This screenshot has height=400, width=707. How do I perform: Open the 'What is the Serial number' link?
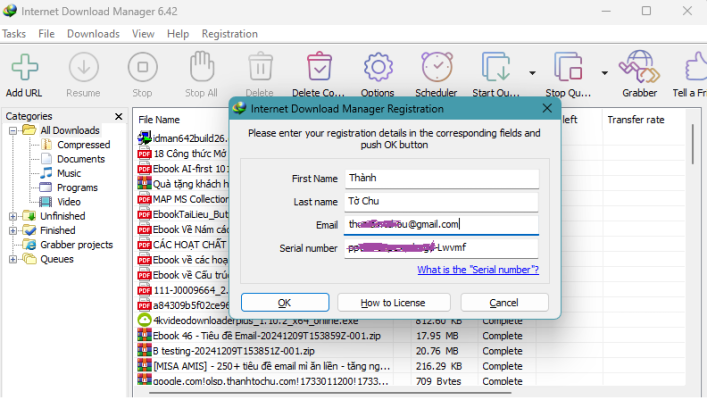click(477, 270)
